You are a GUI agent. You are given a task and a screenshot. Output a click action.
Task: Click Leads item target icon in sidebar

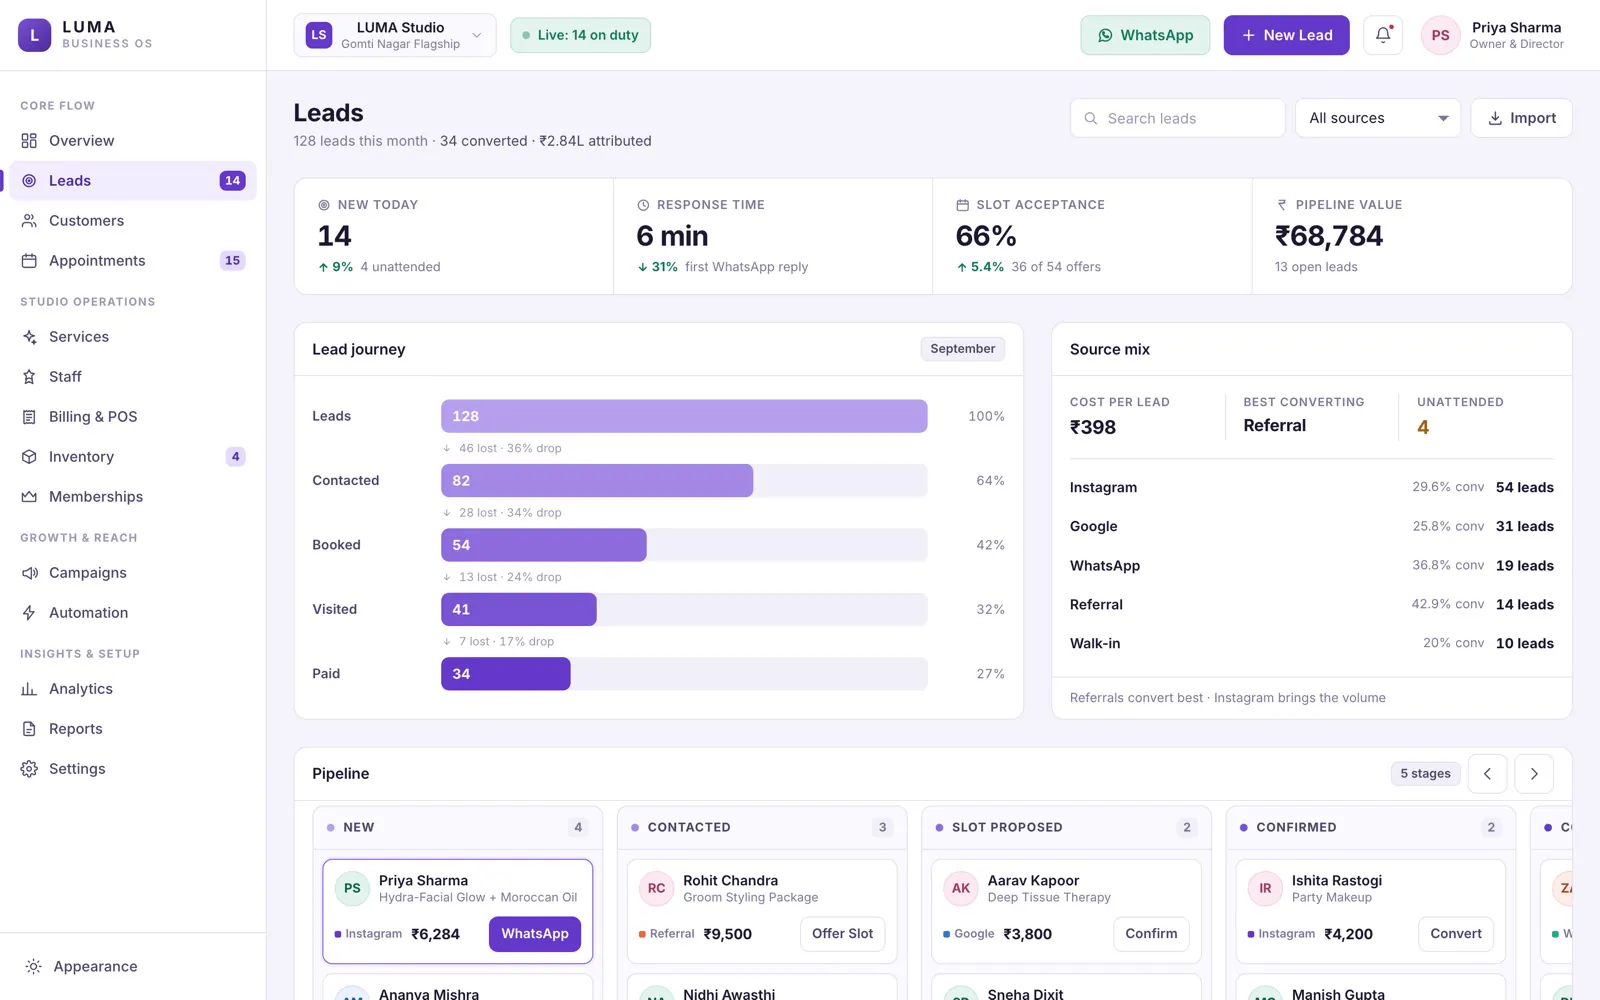(x=29, y=181)
